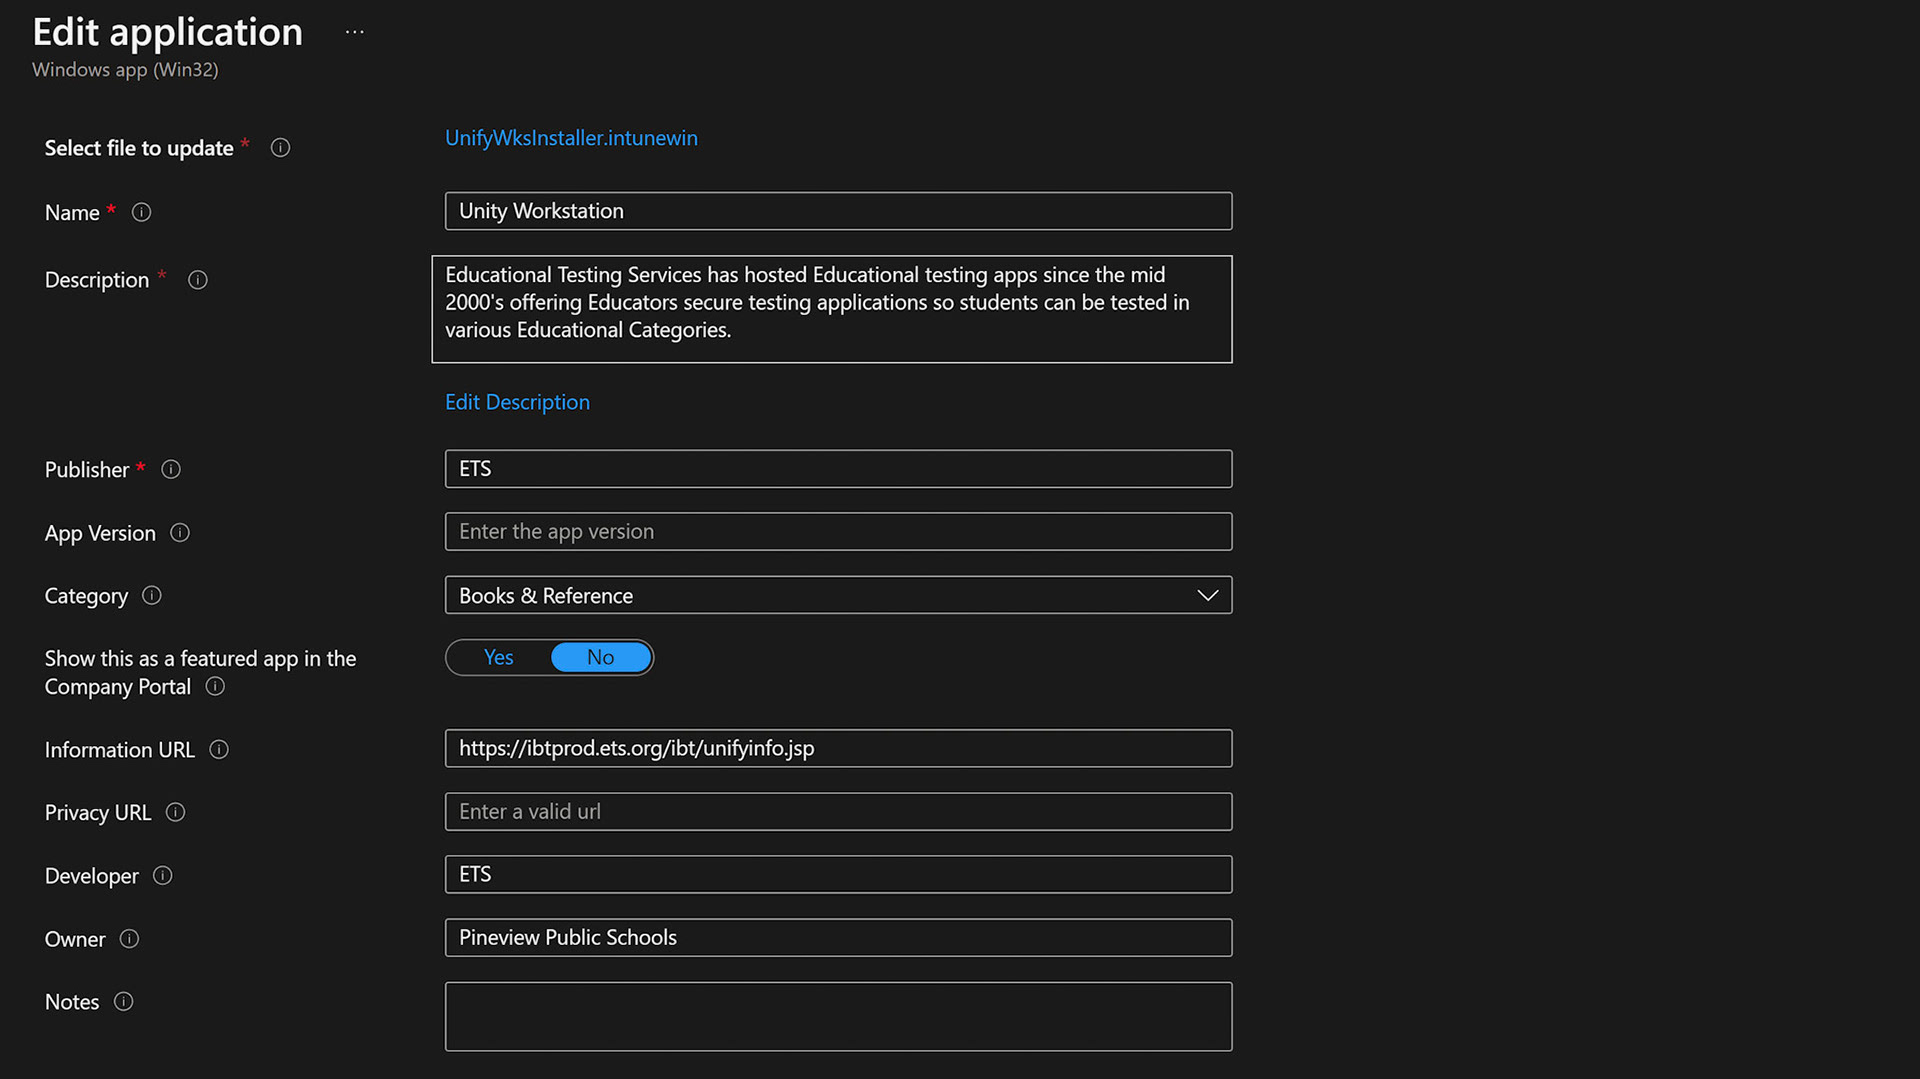Click the Publisher info icon

[171, 469]
